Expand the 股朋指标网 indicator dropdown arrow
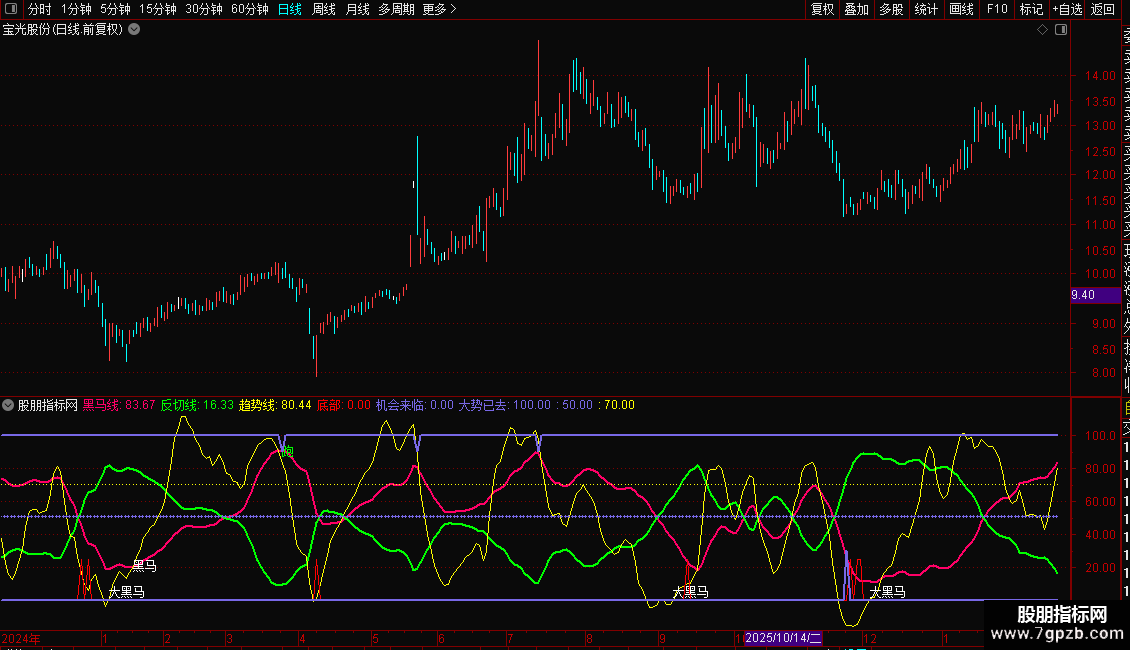 click(9, 405)
